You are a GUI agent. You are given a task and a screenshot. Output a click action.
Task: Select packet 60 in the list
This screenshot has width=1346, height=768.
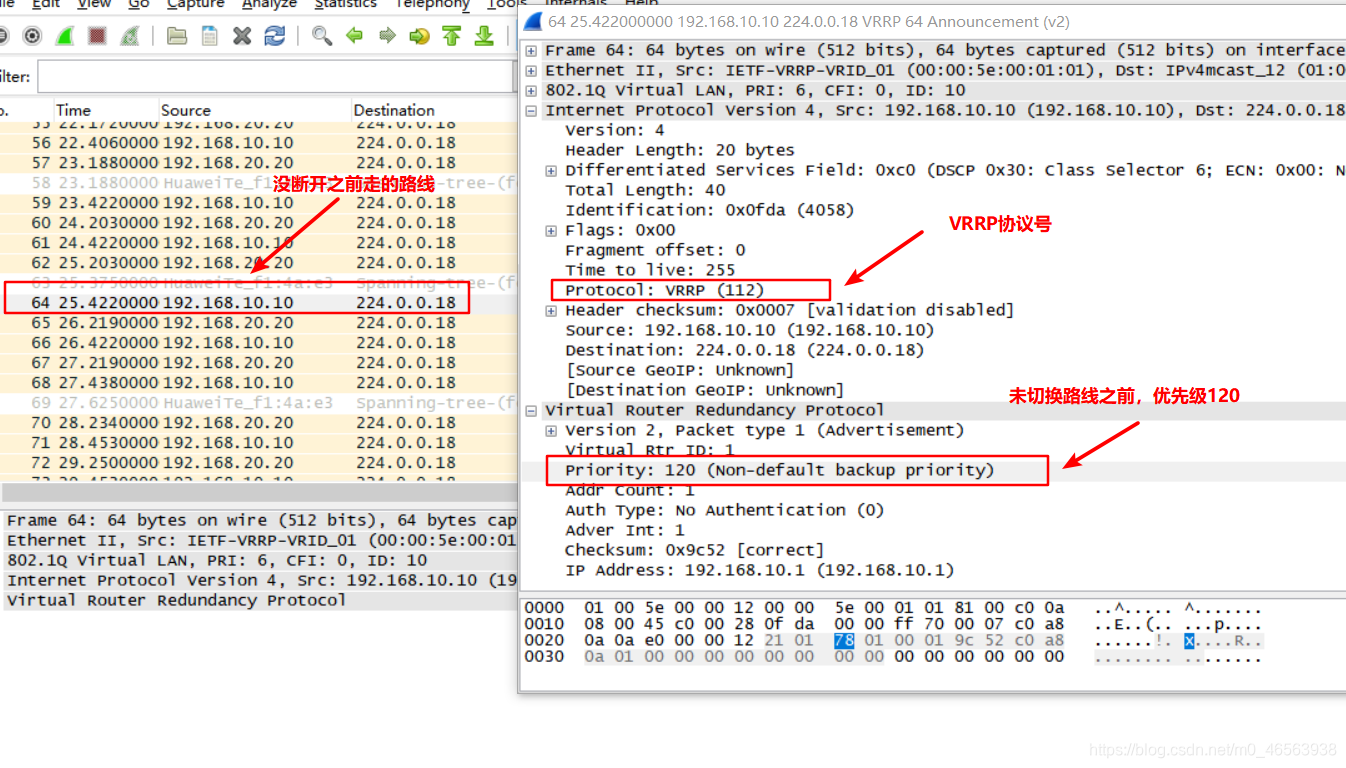pos(258,222)
